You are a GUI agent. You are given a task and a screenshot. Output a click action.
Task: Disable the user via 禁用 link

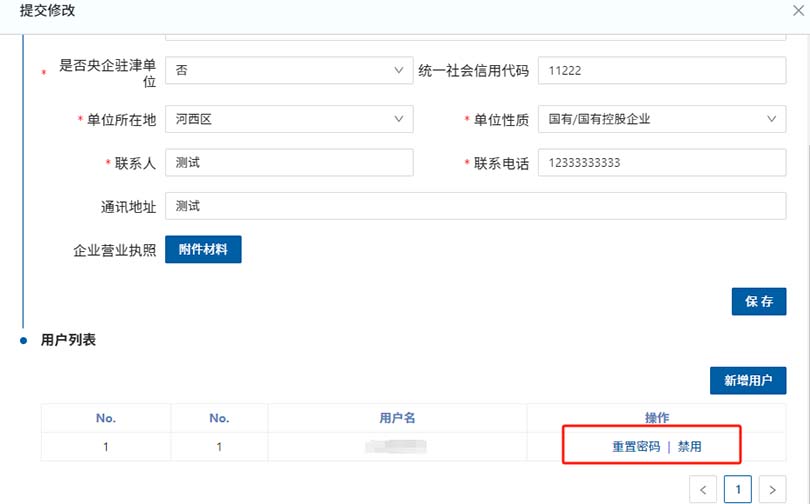690,447
